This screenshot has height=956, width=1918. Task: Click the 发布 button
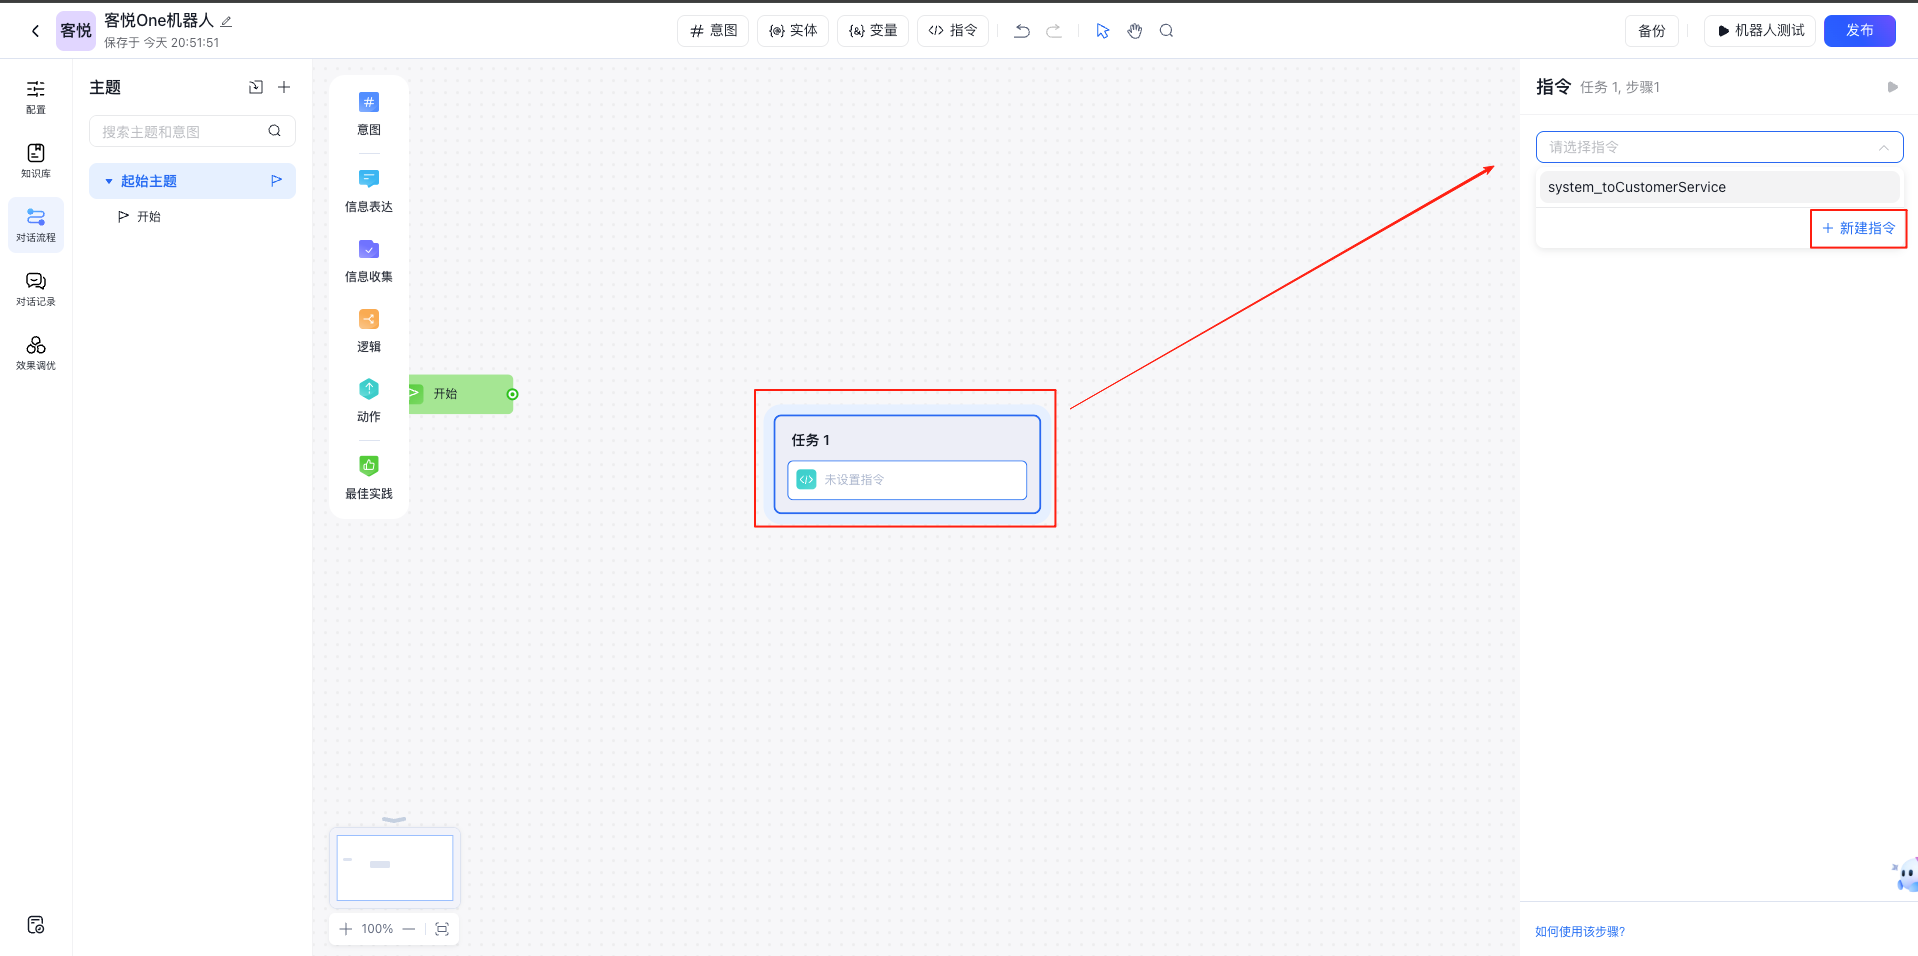[1859, 31]
